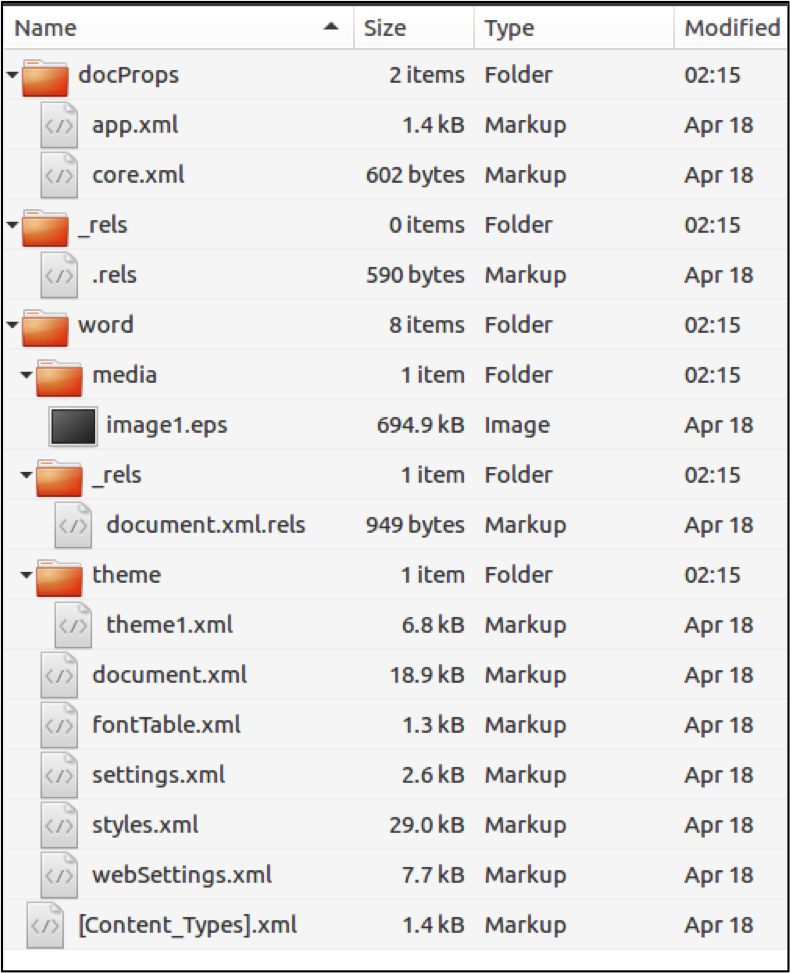Click the document.xml file icon
Image resolution: width=790 pixels, height=973 pixels.
[x=59, y=676]
